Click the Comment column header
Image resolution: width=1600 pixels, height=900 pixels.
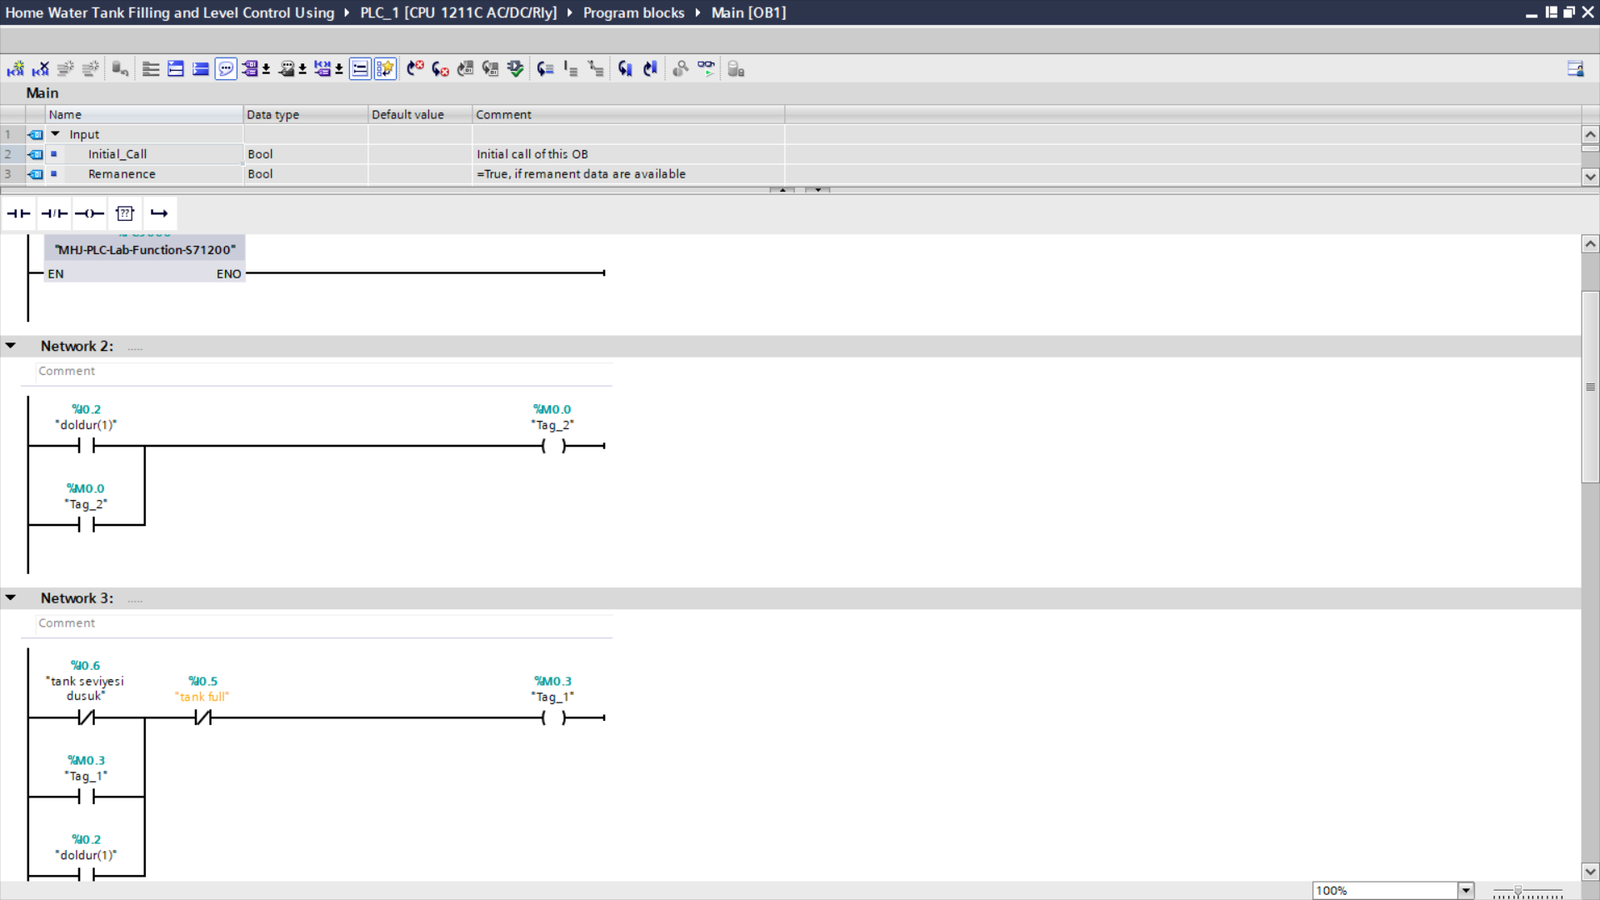[x=628, y=115]
